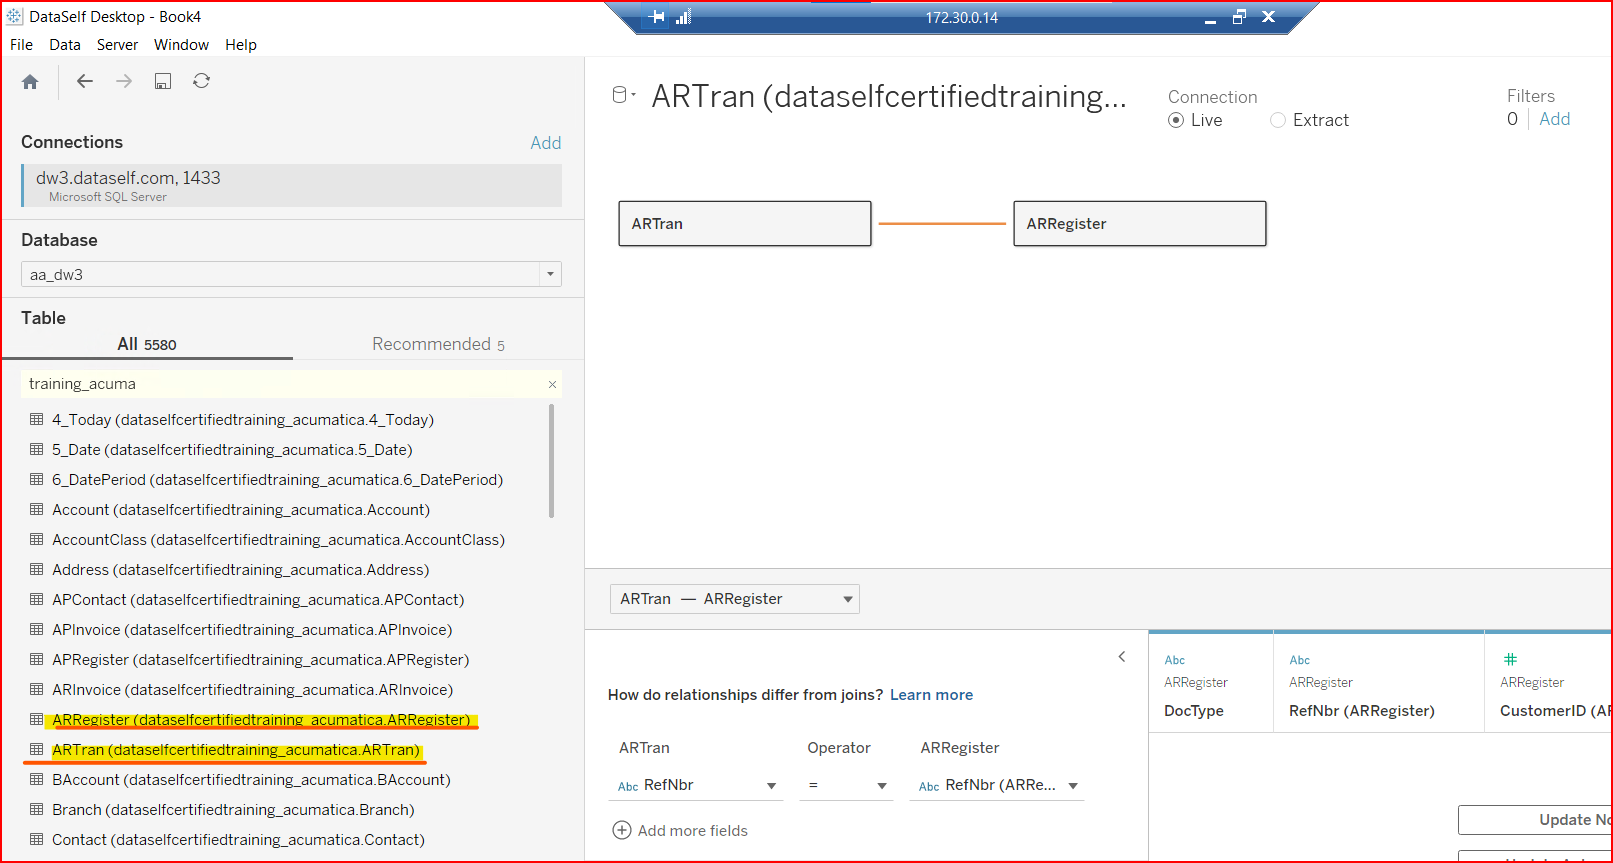The height and width of the screenshot is (863, 1613).
Task: Collapse the relationship panel with chevron
Action: [1122, 657]
